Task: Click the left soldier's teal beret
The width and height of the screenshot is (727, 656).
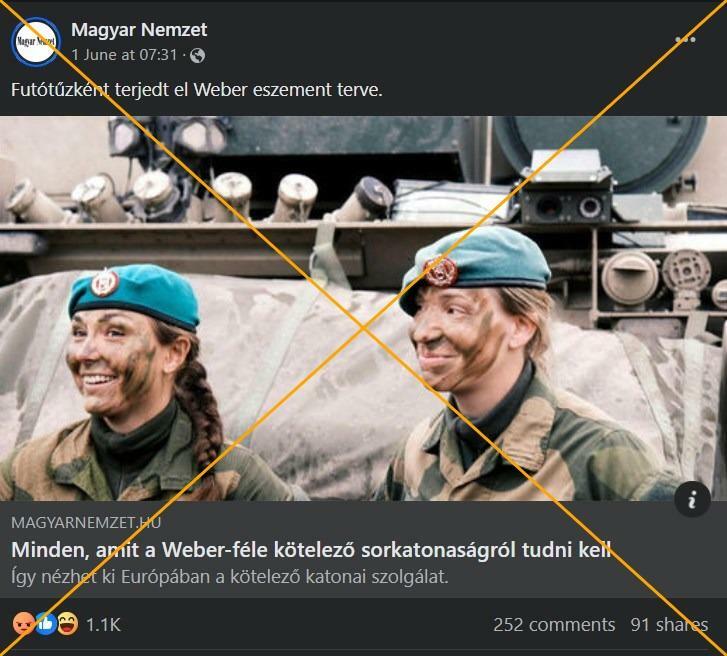Action: [x=134, y=295]
